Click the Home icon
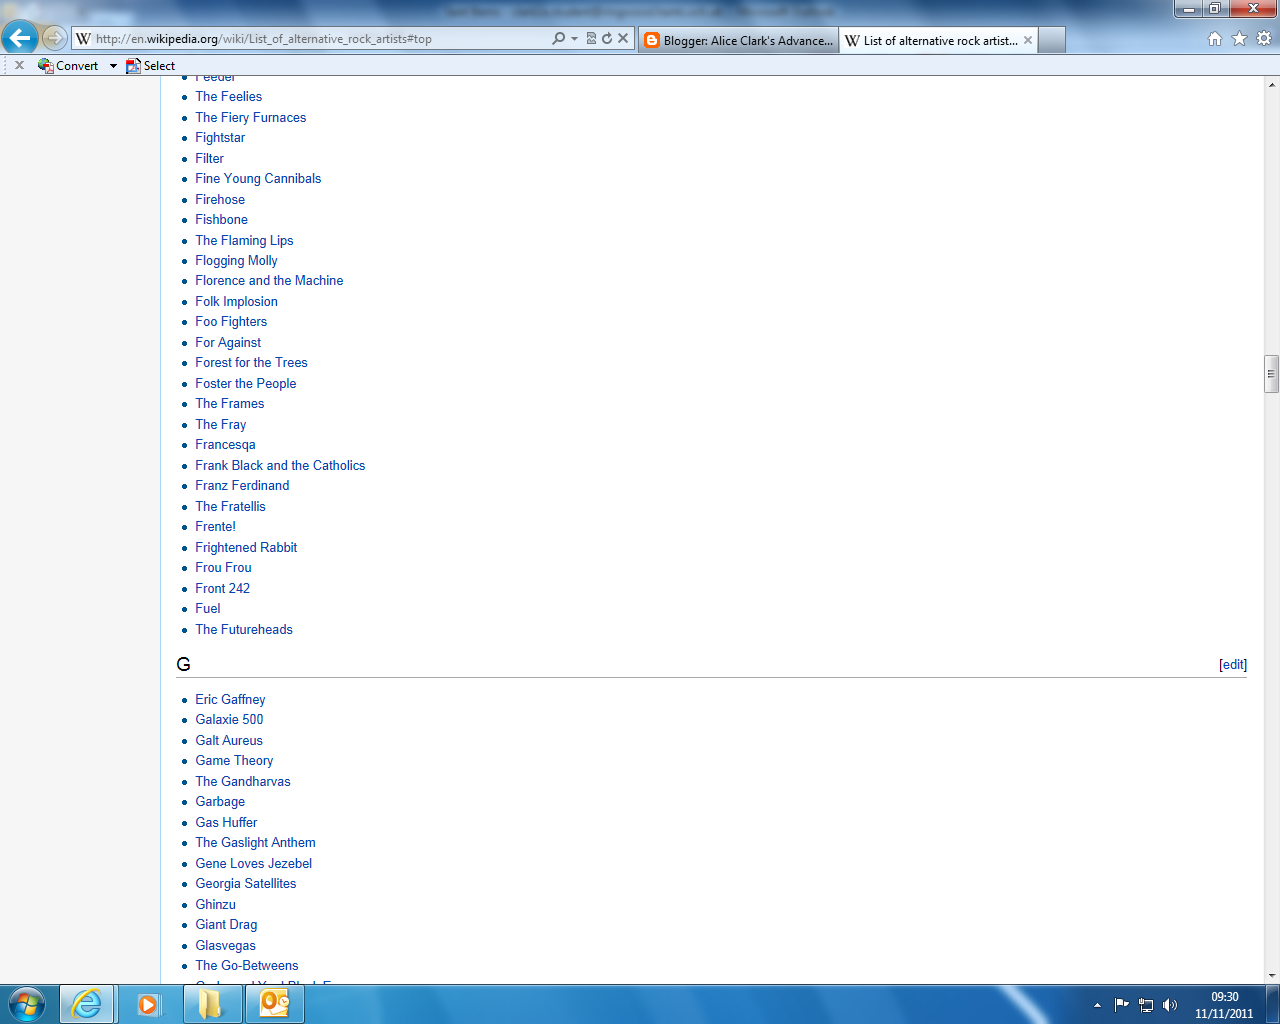 coord(1215,38)
